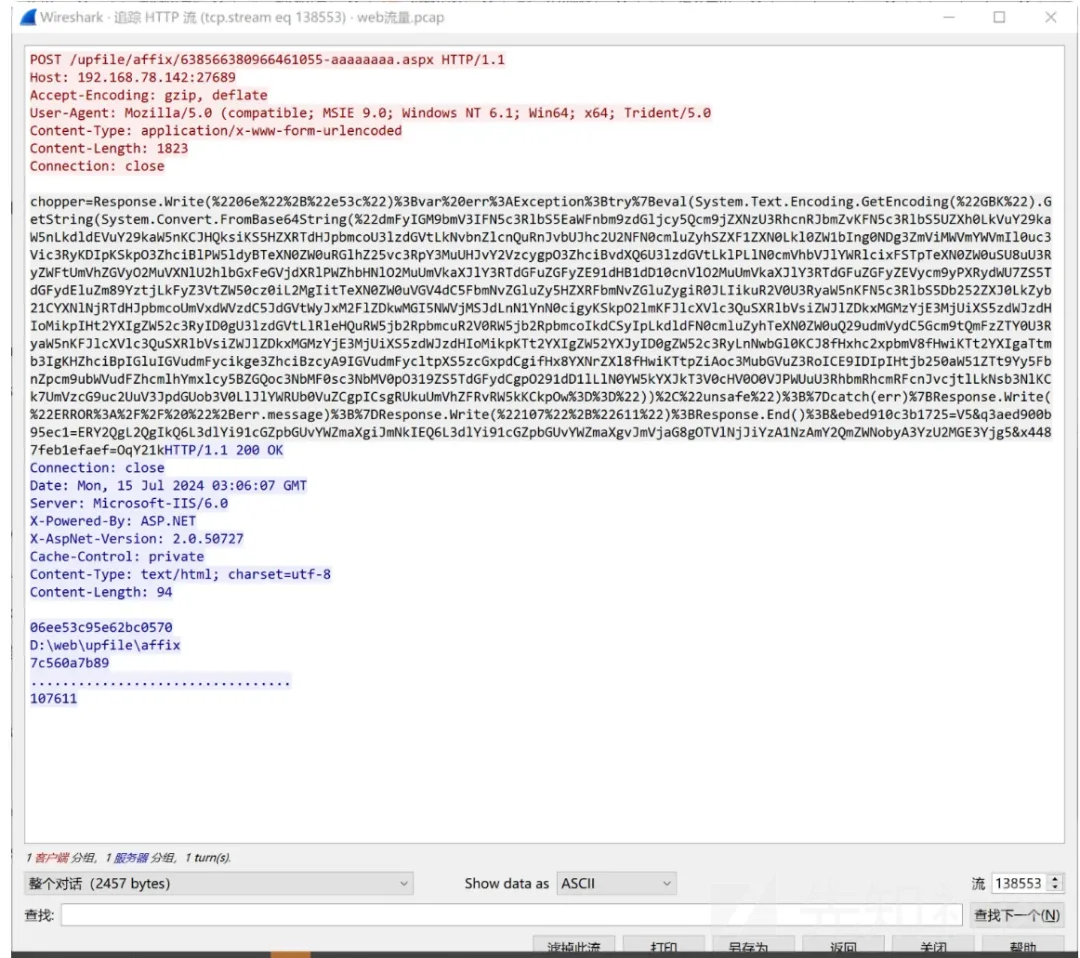Click the D:\web\upfile\affix path line
The width and height of the screenshot is (1080, 958).
(x=105, y=645)
